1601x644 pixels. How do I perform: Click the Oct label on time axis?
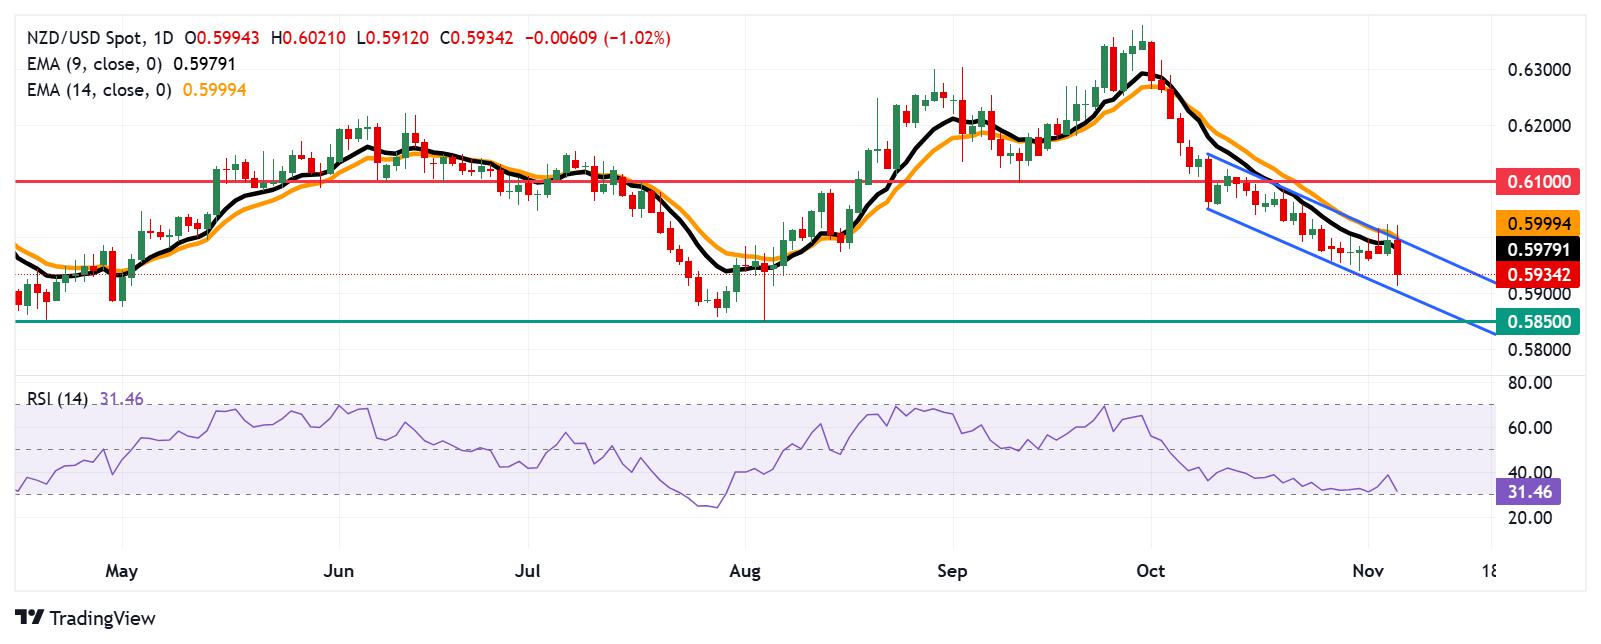(x=1151, y=571)
